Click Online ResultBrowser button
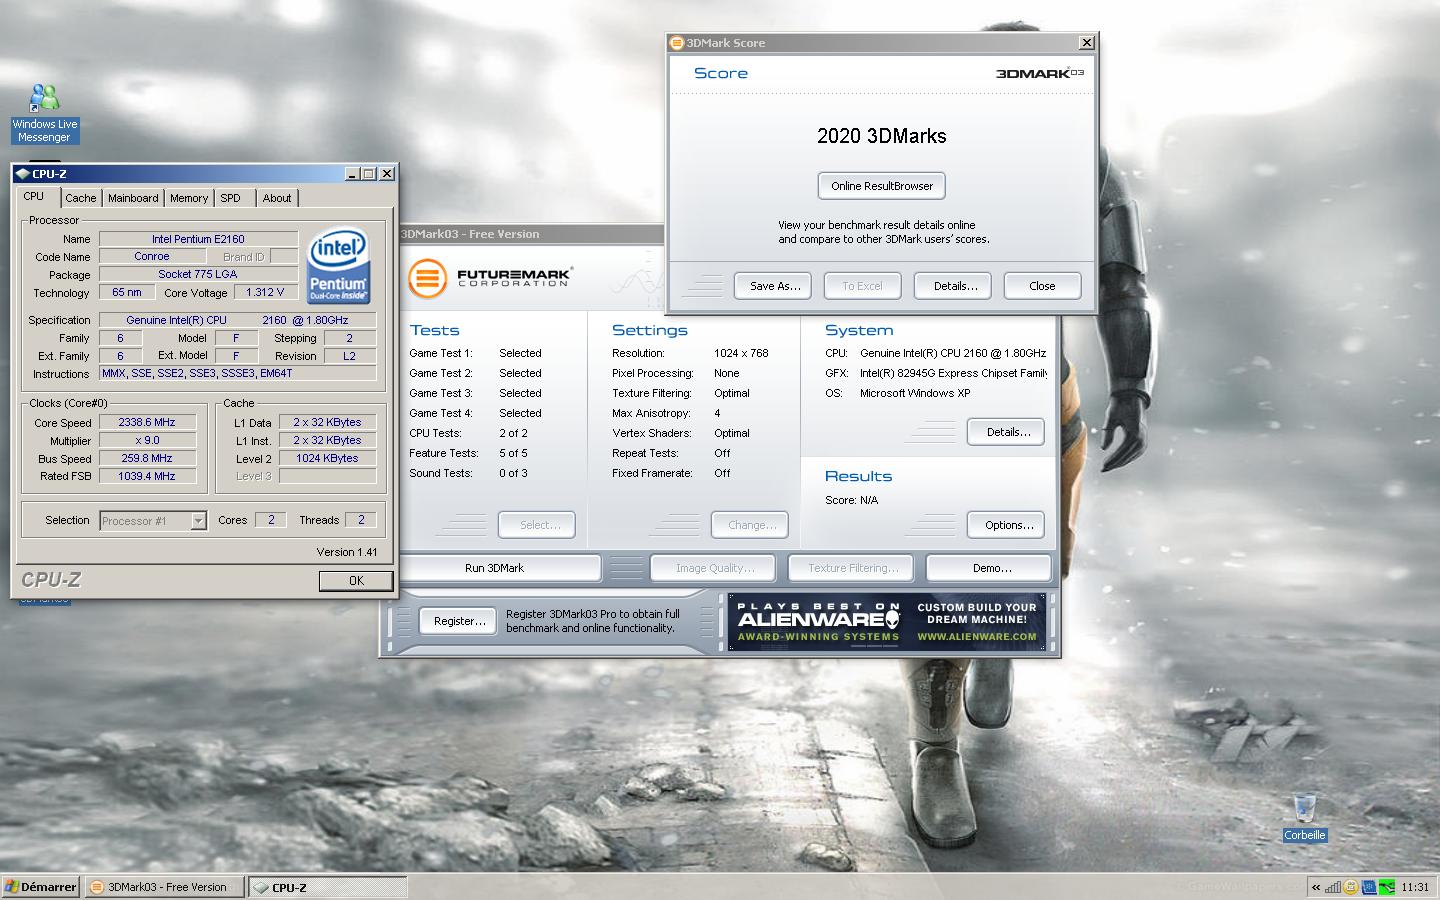This screenshot has width=1440, height=900. tap(882, 186)
